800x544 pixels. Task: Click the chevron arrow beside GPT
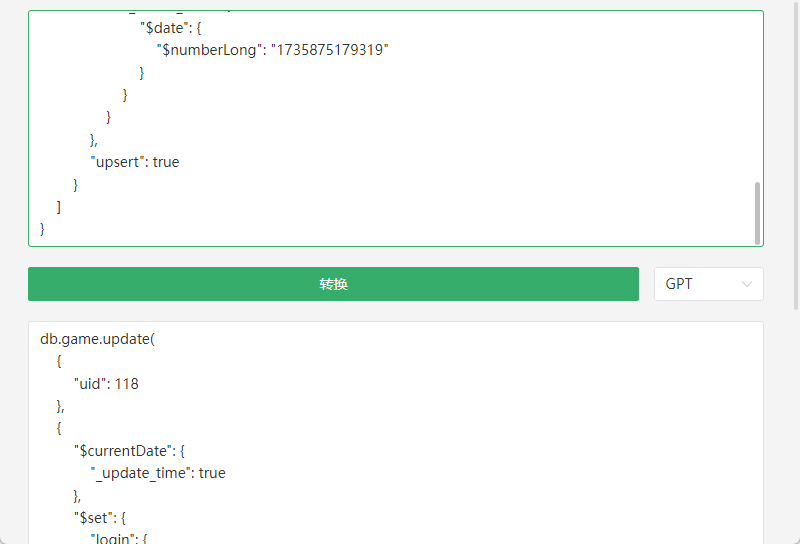point(746,284)
